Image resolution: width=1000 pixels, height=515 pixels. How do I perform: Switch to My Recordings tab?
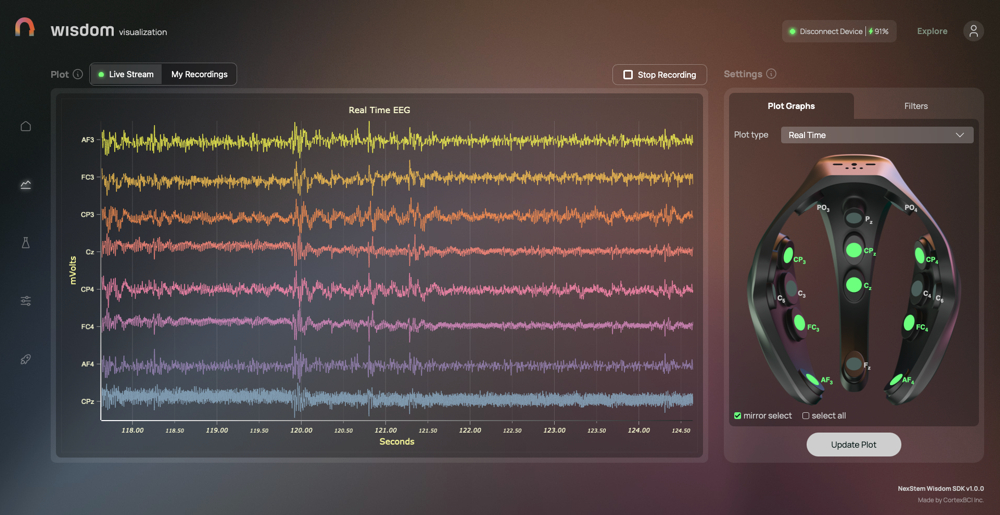pyautogui.click(x=199, y=75)
